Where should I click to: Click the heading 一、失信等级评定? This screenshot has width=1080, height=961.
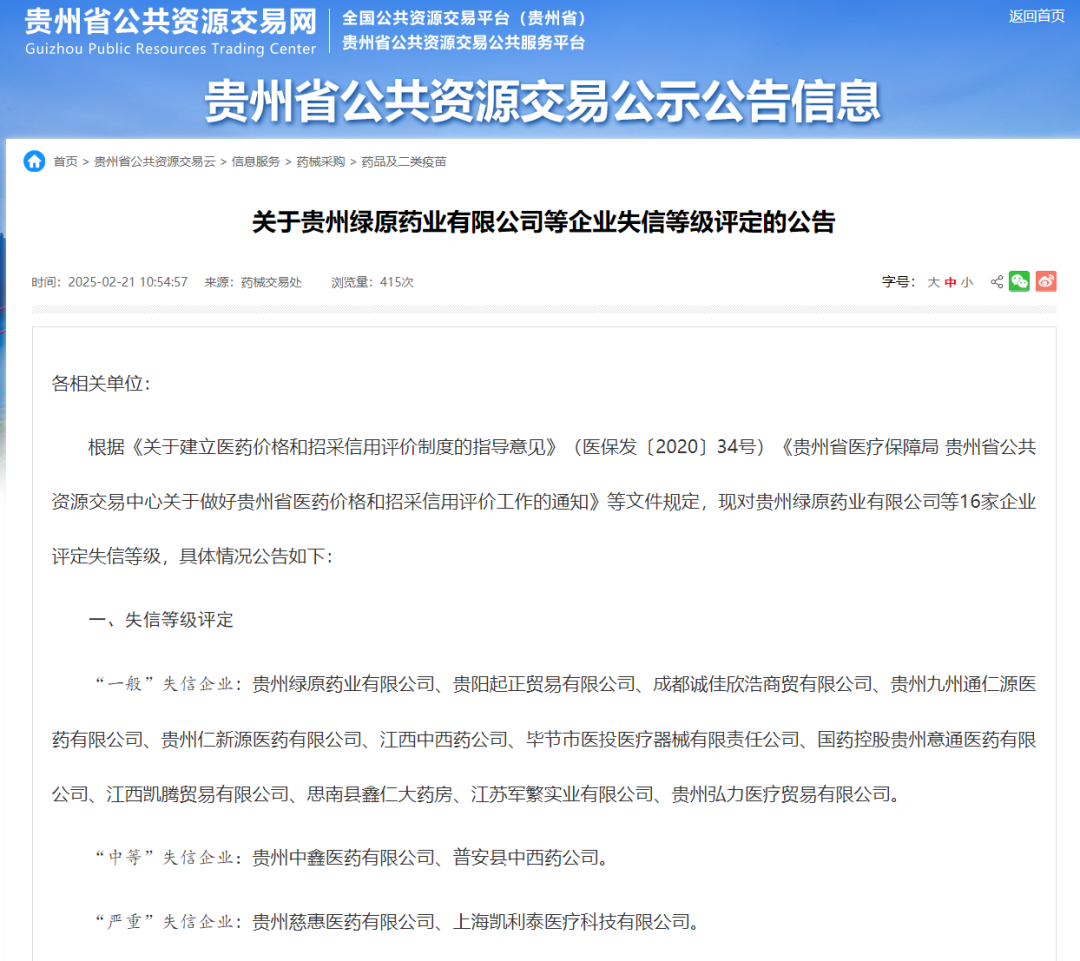coord(160,619)
